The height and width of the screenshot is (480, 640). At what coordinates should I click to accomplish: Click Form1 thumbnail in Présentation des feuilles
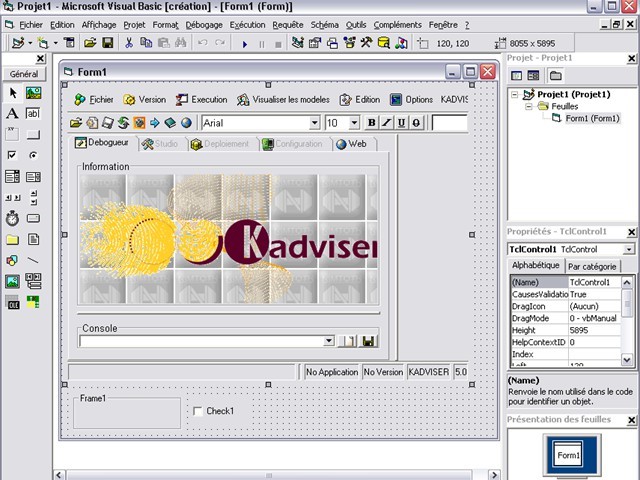click(x=569, y=454)
